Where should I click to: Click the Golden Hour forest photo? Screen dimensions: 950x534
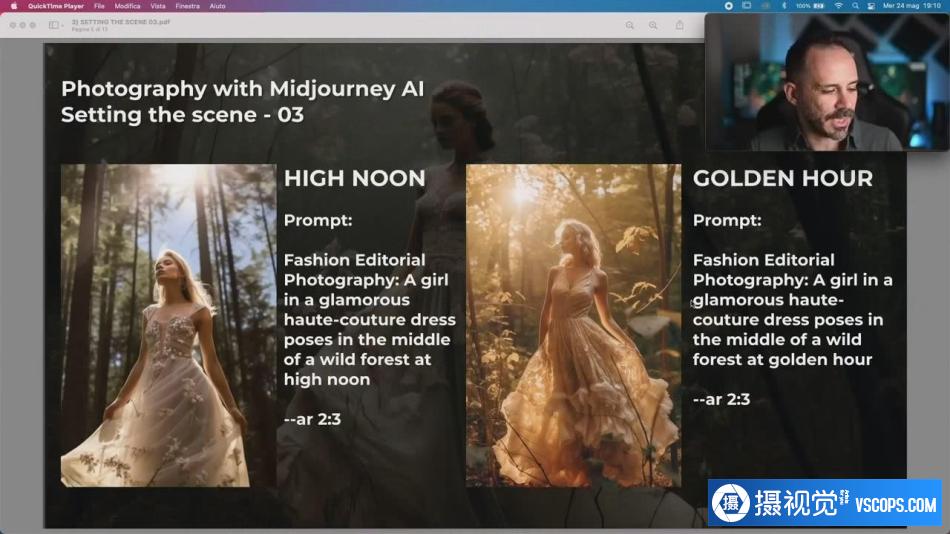[573, 325]
